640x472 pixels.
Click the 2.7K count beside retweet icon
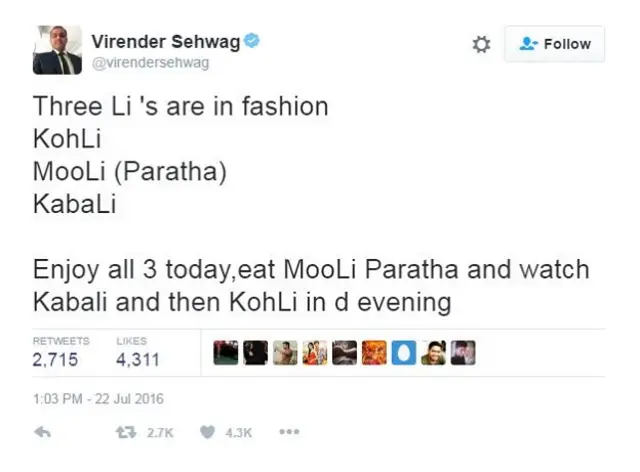(x=160, y=432)
